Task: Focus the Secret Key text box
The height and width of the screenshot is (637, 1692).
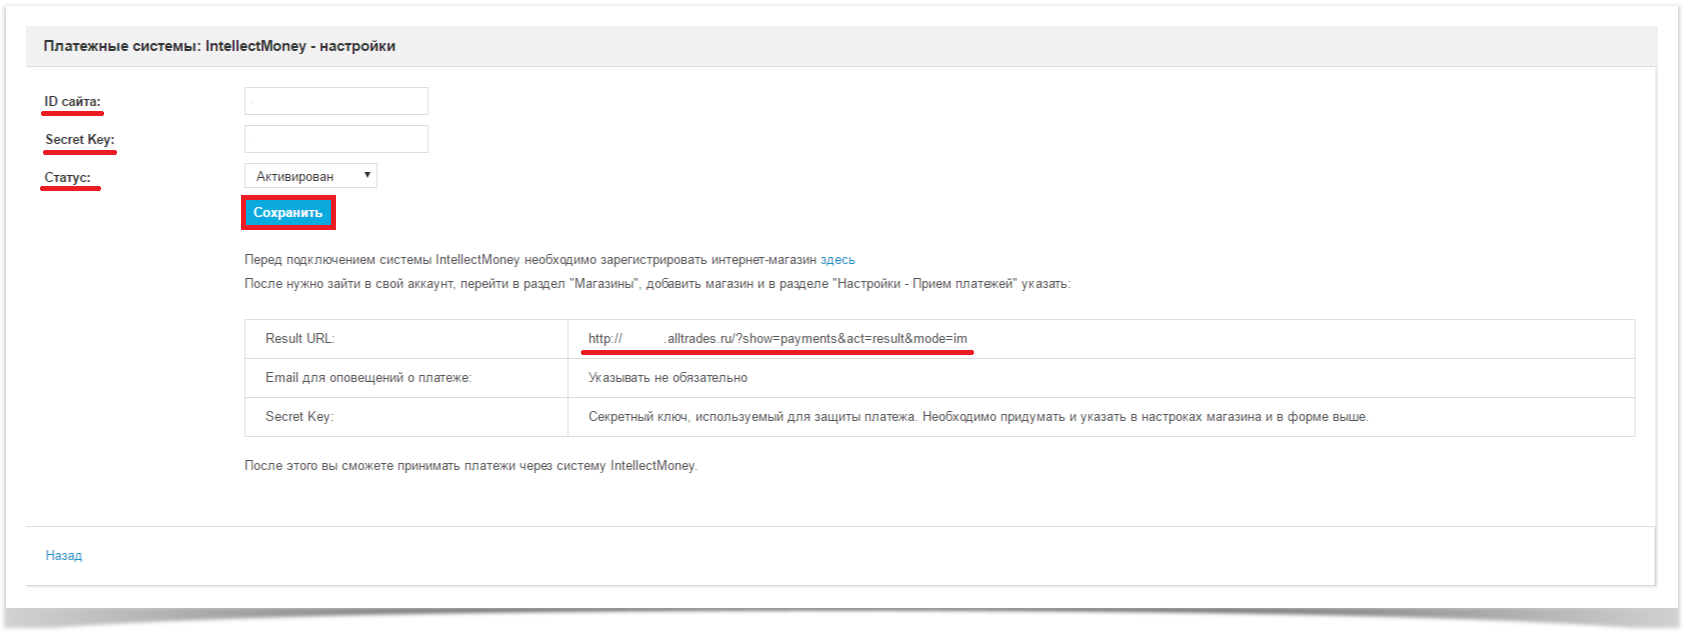Action: click(336, 139)
